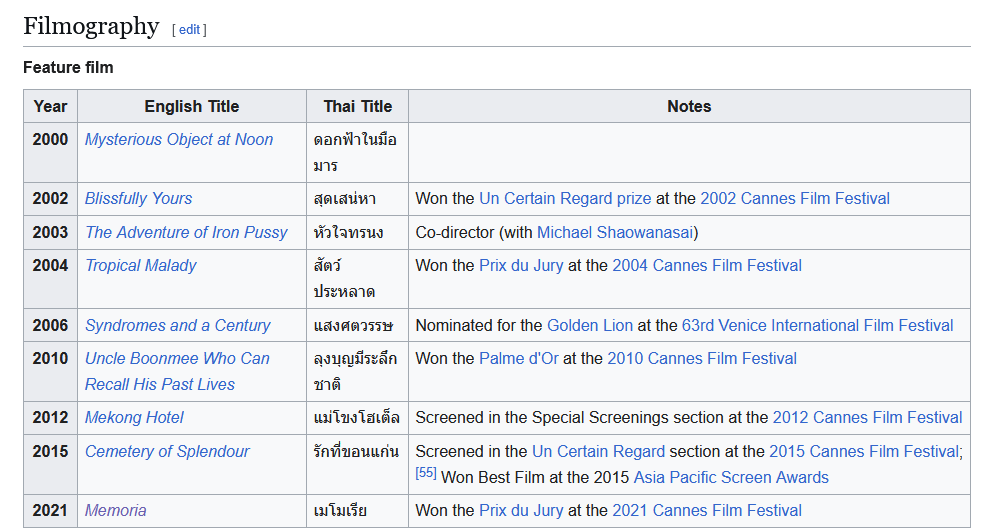Image resolution: width=1003 pixels, height=530 pixels.
Task: Follow the 2002 Cannes Film Festival link
Action: point(794,198)
